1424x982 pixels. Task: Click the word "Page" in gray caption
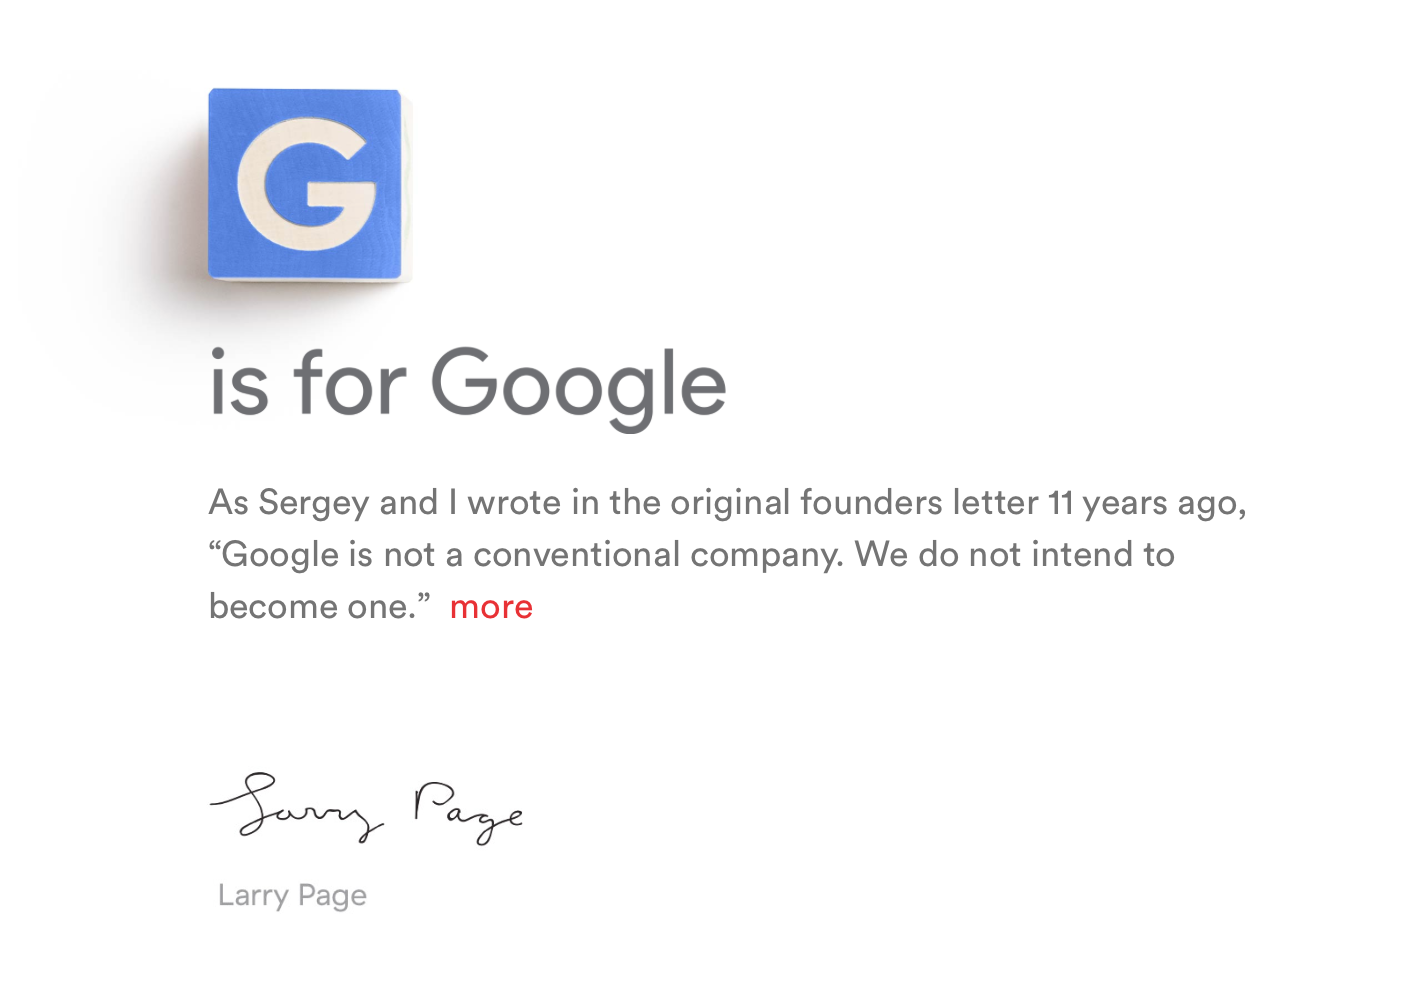[332, 895]
